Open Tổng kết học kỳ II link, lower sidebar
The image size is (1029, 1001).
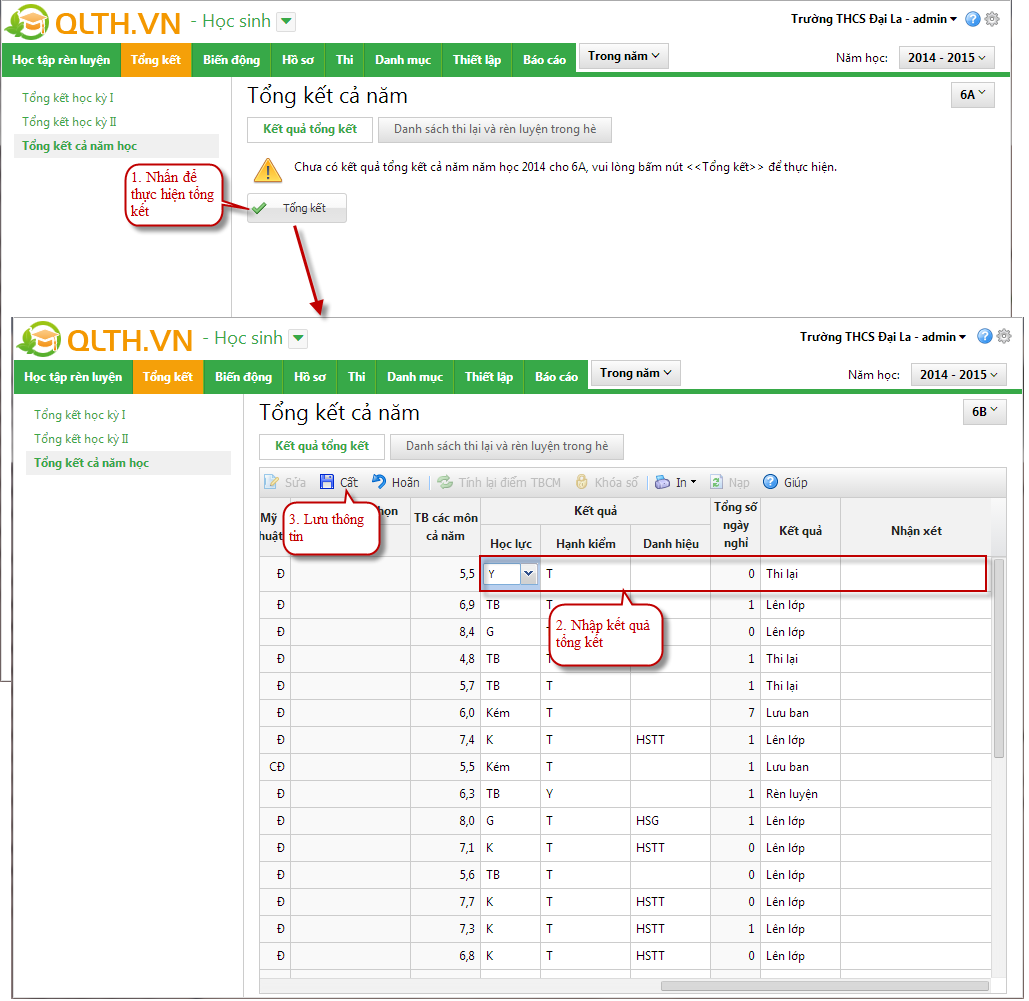point(81,438)
